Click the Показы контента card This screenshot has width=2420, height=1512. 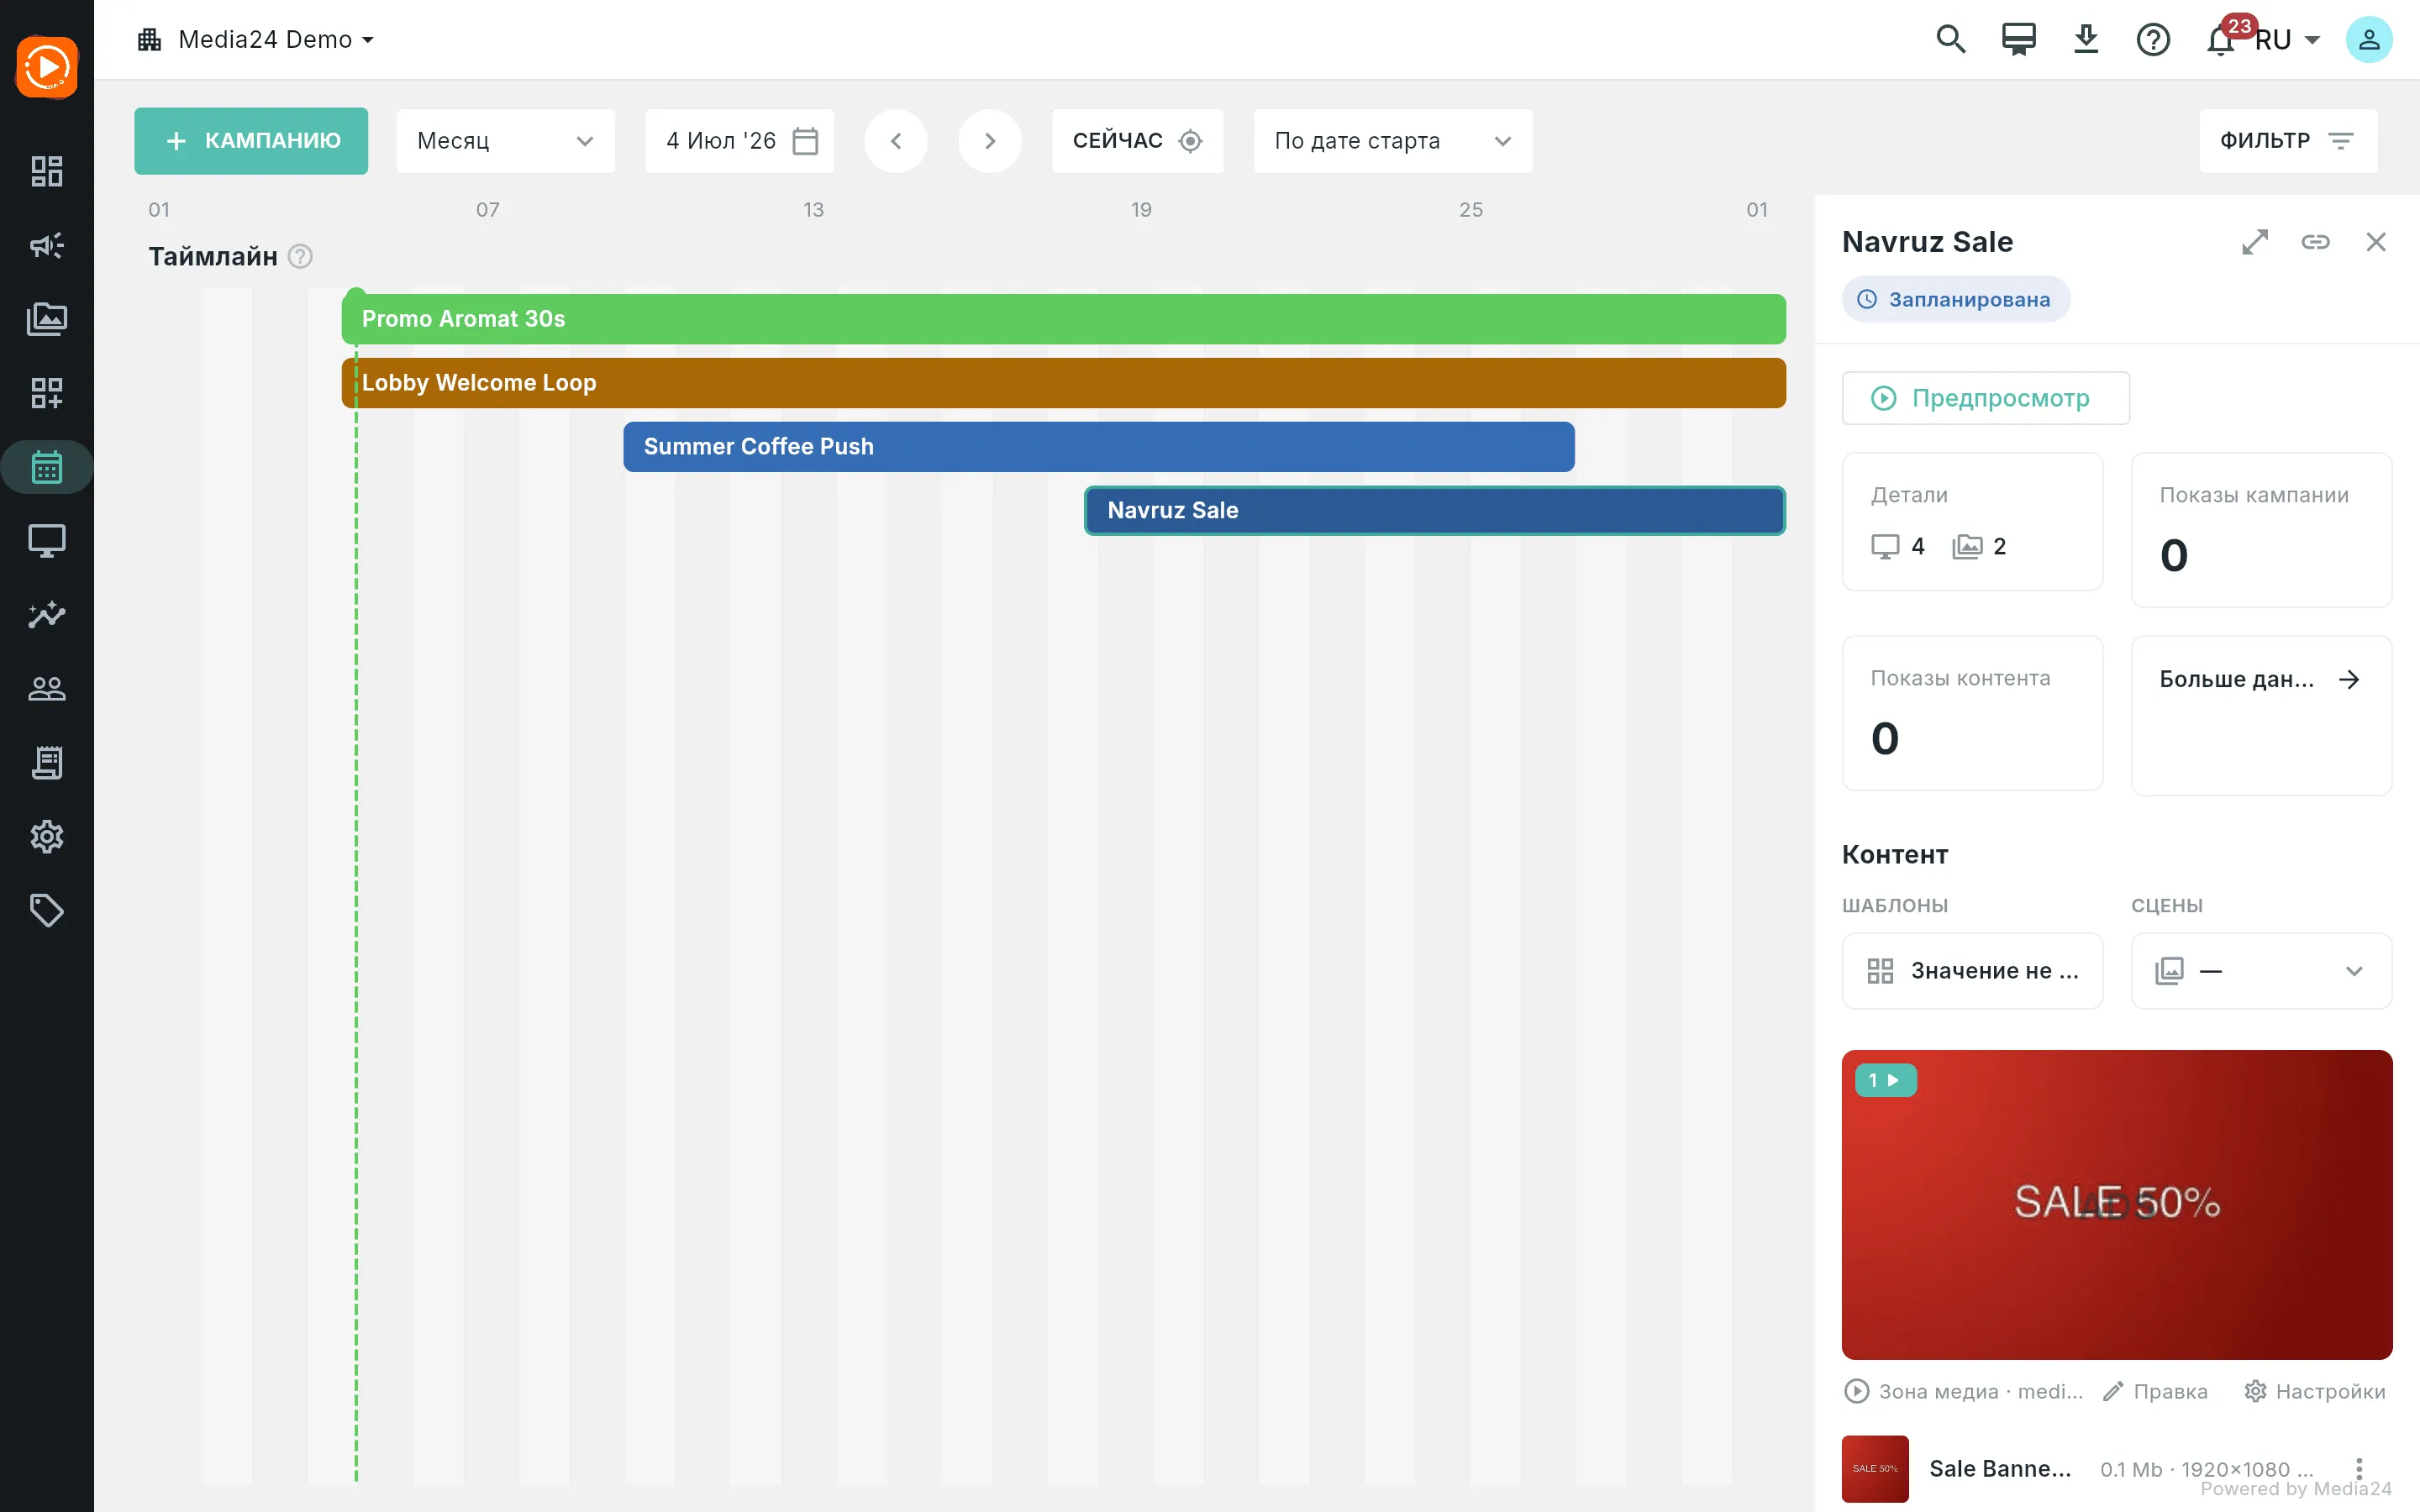[x=1972, y=713]
